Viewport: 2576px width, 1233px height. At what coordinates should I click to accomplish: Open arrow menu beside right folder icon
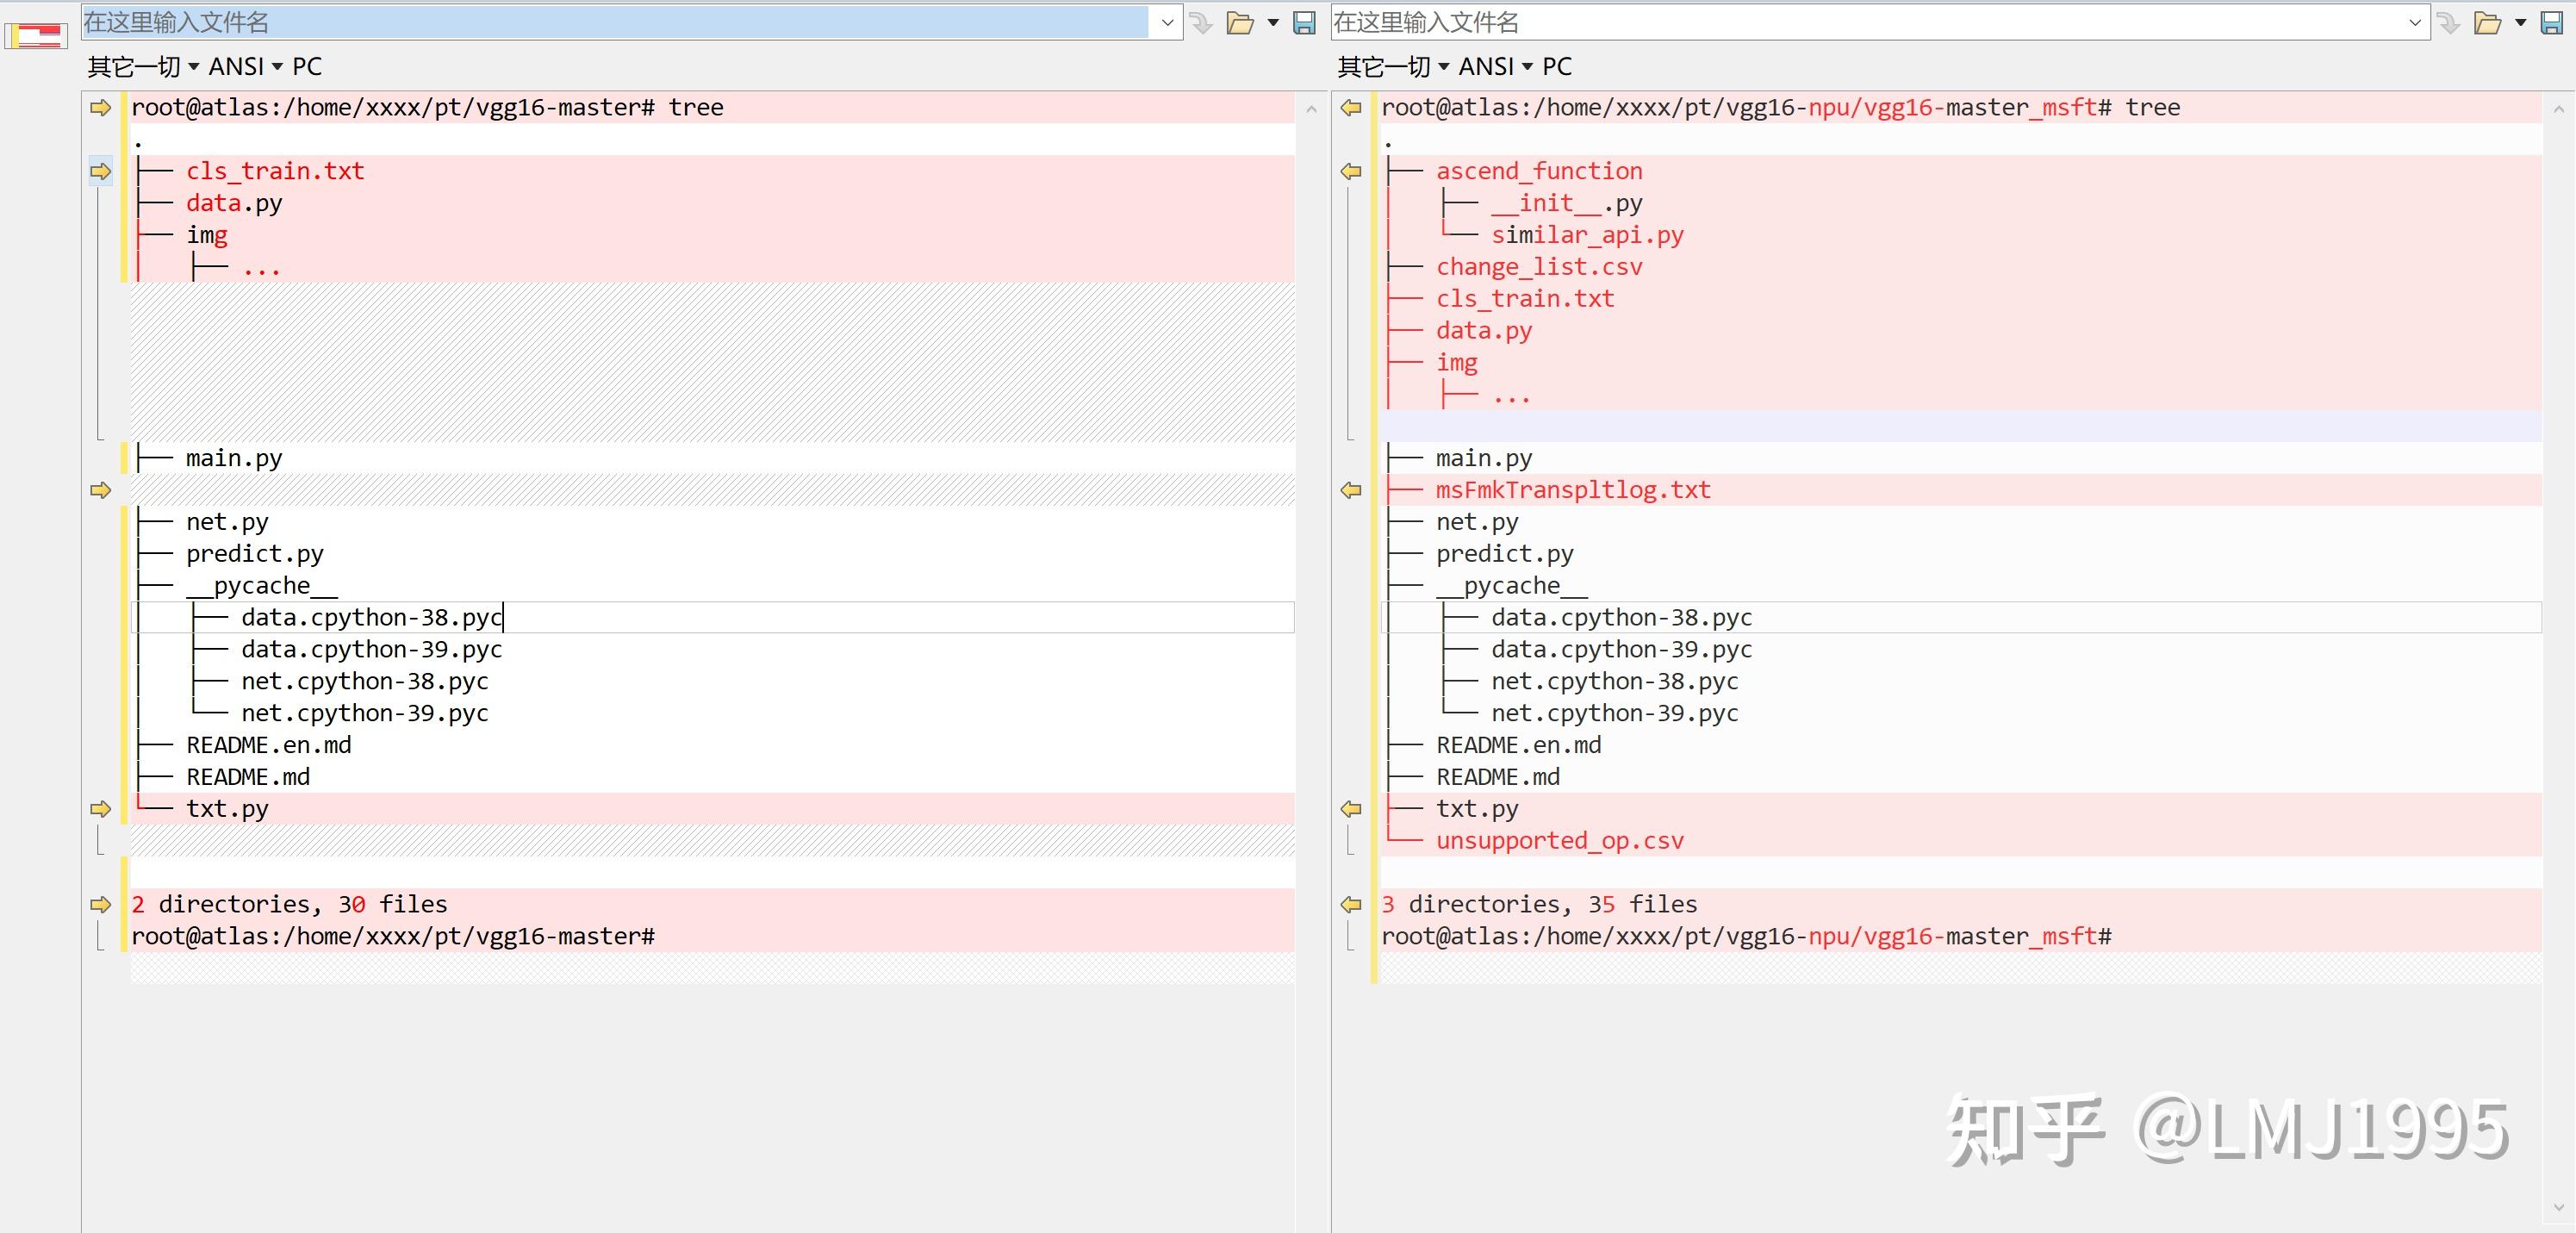pyautogui.click(x=2520, y=22)
